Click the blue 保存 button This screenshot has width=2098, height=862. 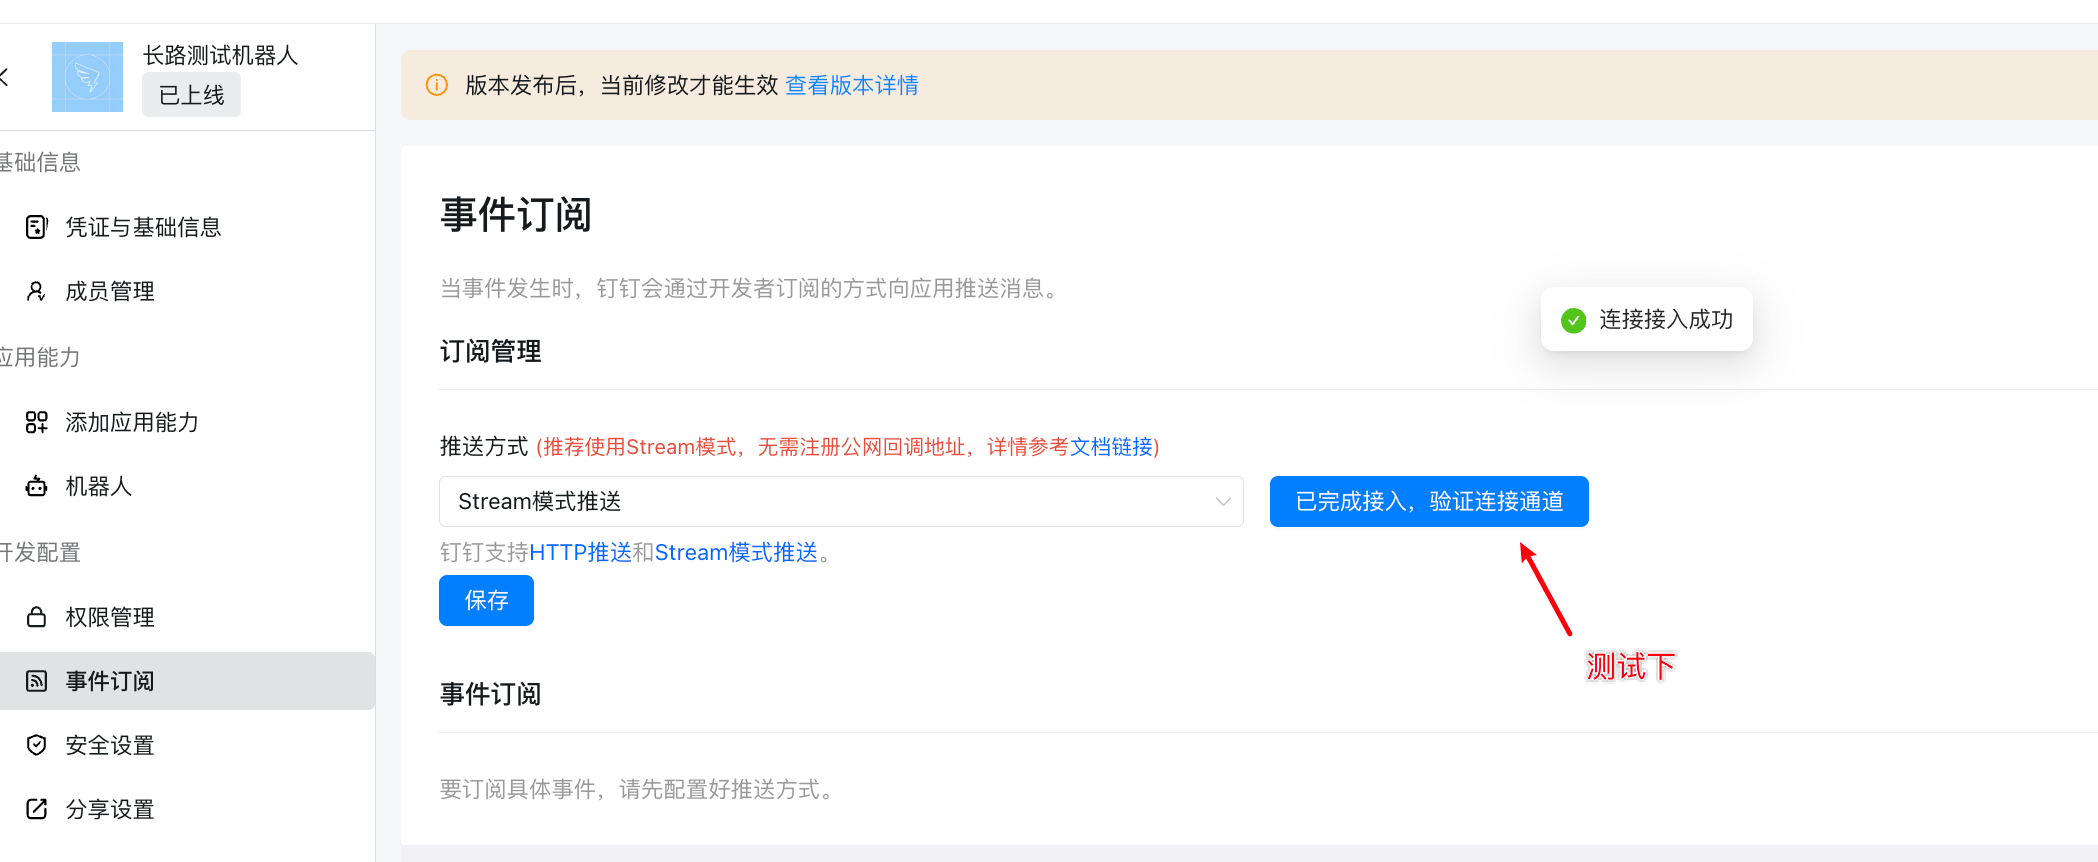pos(486,600)
